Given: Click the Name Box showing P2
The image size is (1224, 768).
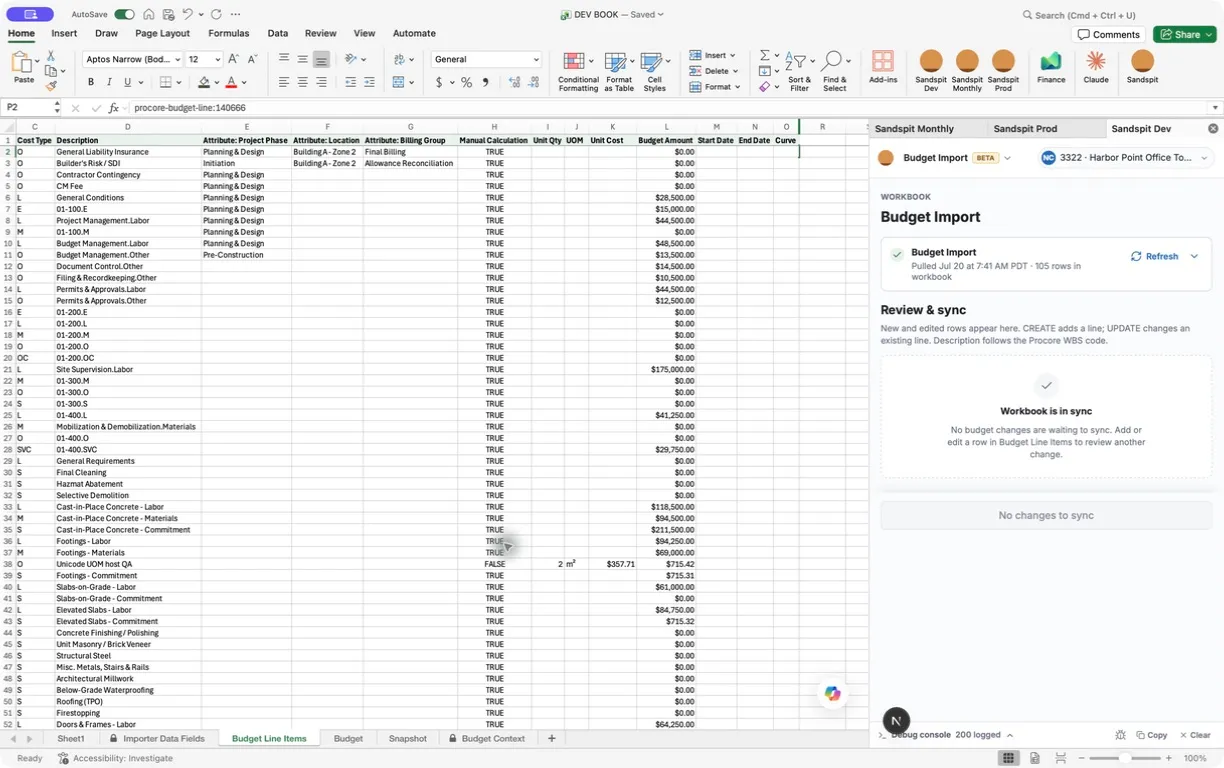Looking at the screenshot, I should [29, 107].
